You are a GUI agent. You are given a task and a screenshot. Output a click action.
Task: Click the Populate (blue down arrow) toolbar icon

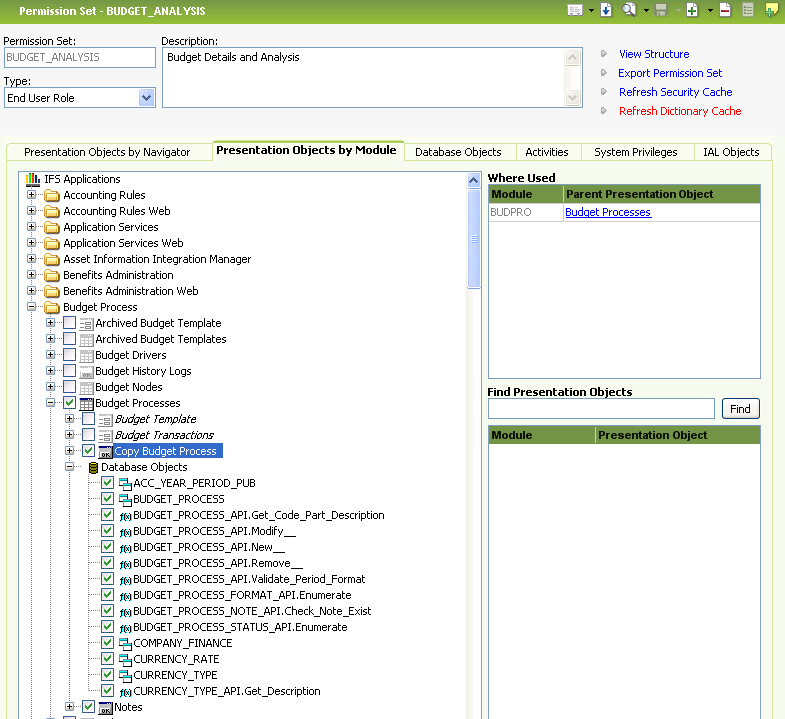tap(606, 10)
